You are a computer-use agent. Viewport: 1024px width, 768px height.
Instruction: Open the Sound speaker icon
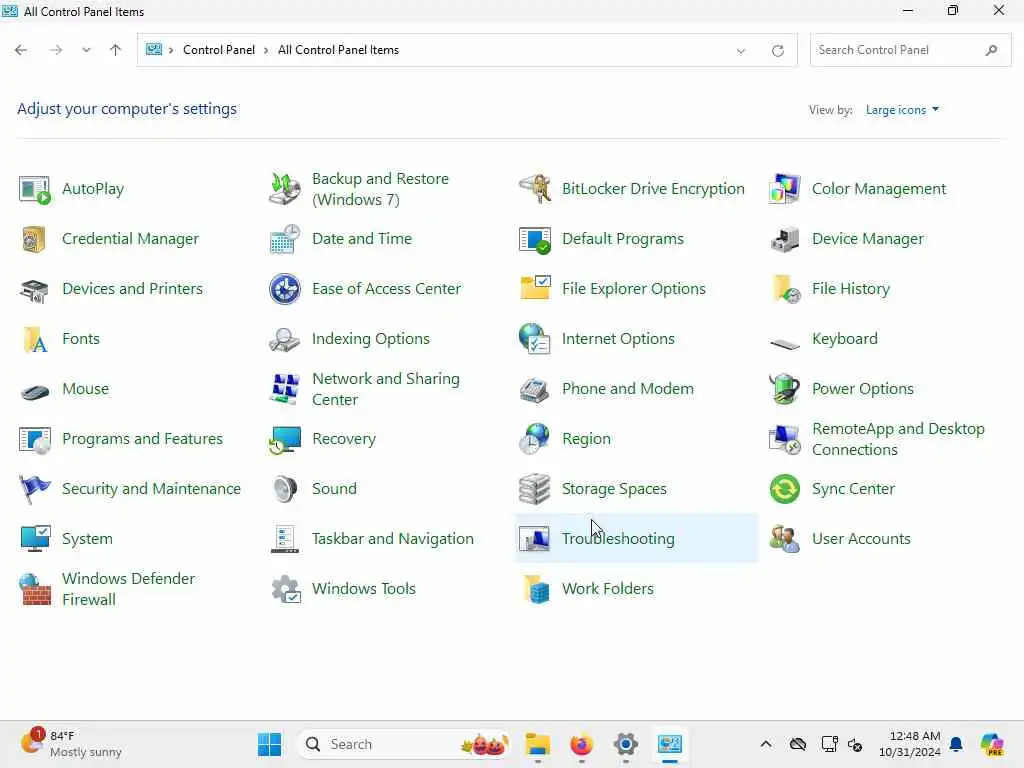tap(285, 489)
